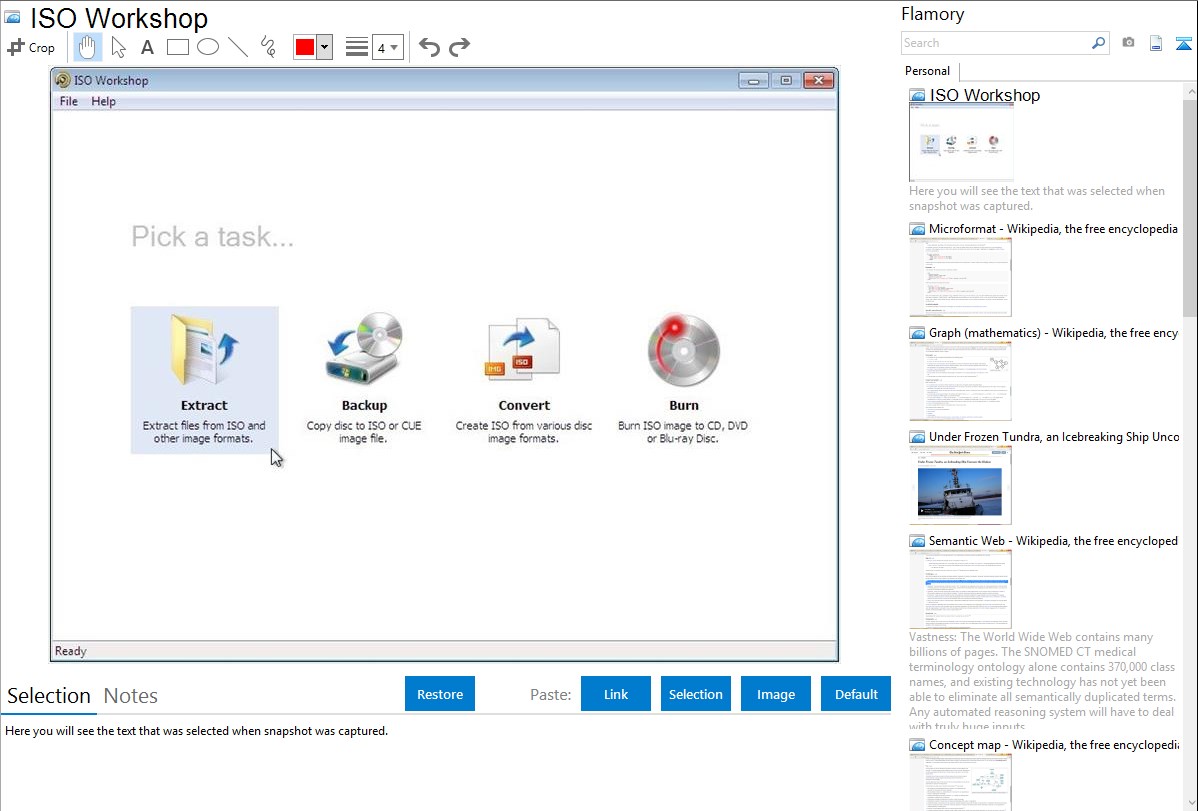Pick the rectangle shape tool

(177, 47)
